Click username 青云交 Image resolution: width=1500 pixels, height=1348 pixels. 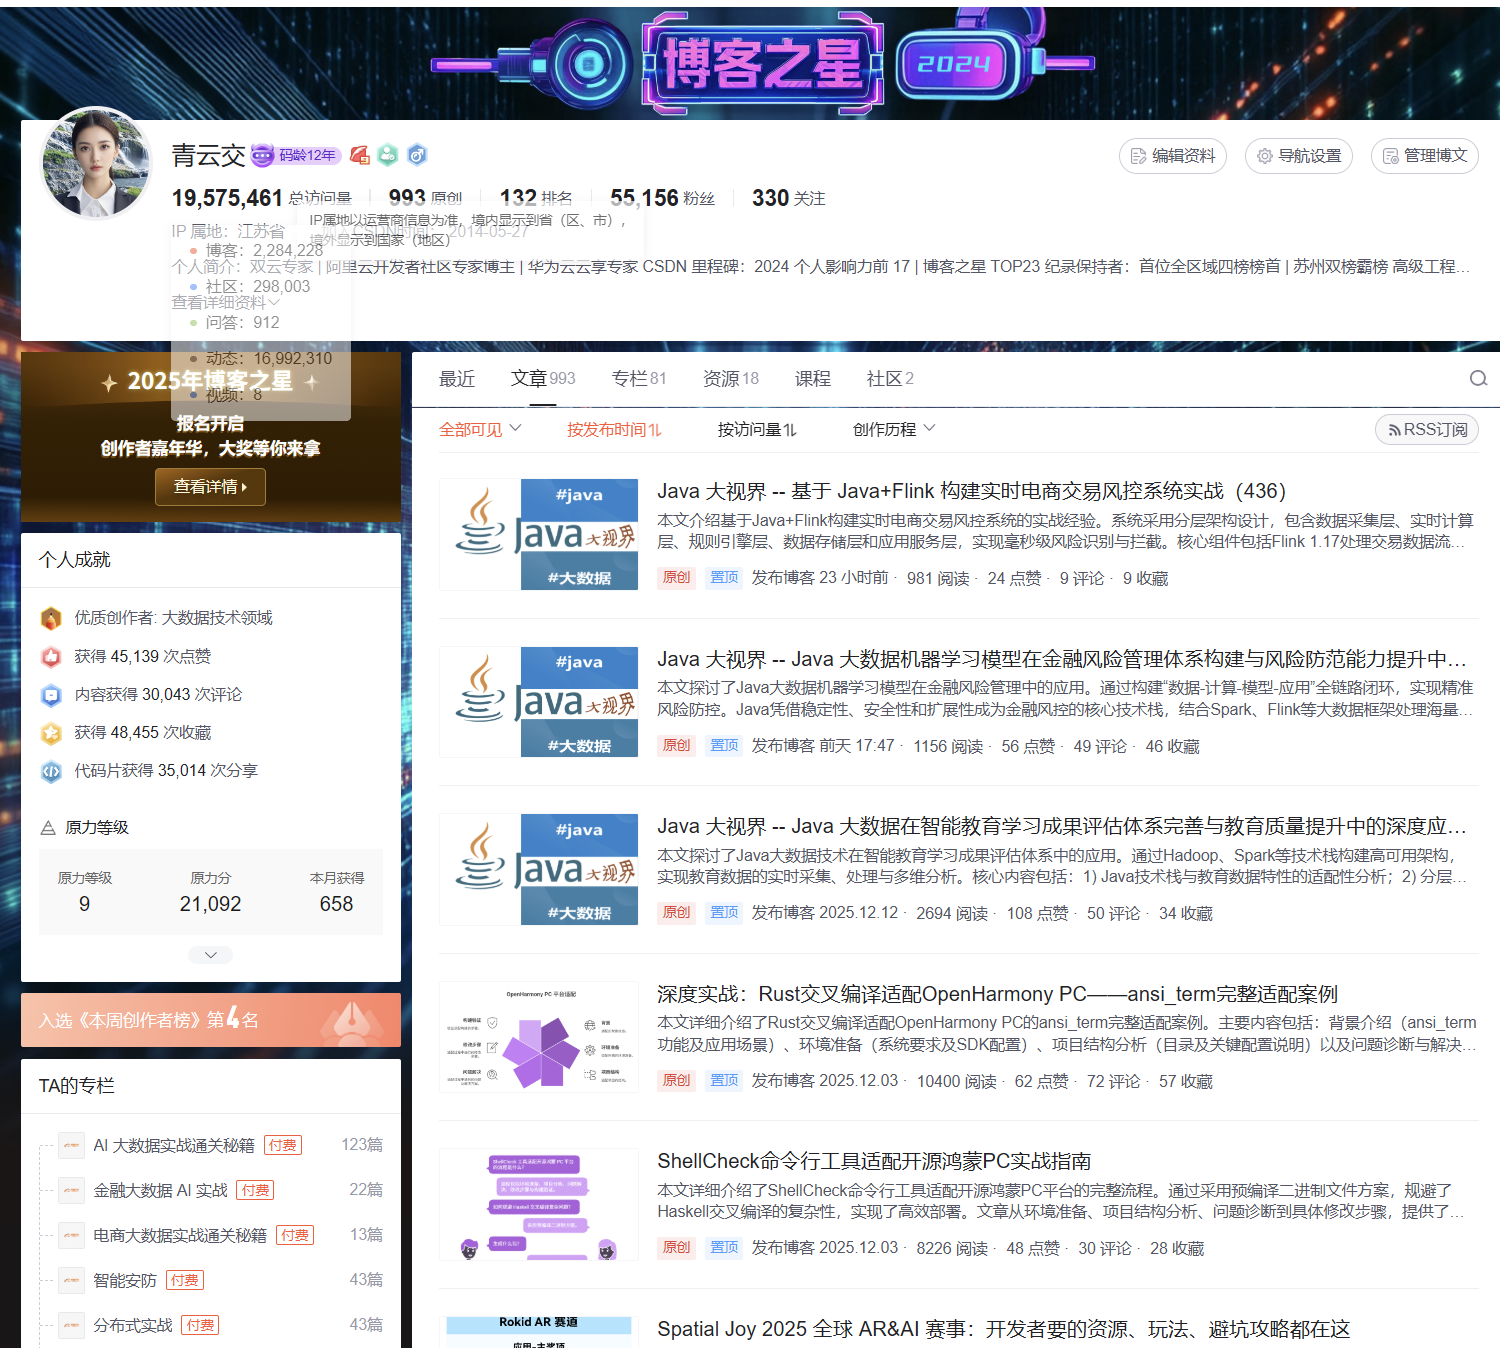pyautogui.click(x=208, y=155)
